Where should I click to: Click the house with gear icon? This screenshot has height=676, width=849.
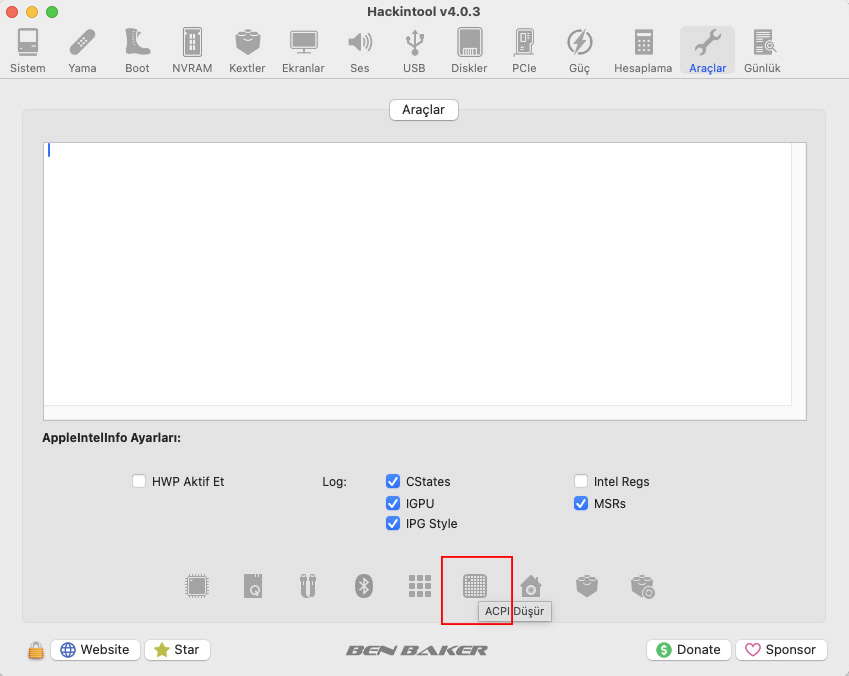coord(531,586)
